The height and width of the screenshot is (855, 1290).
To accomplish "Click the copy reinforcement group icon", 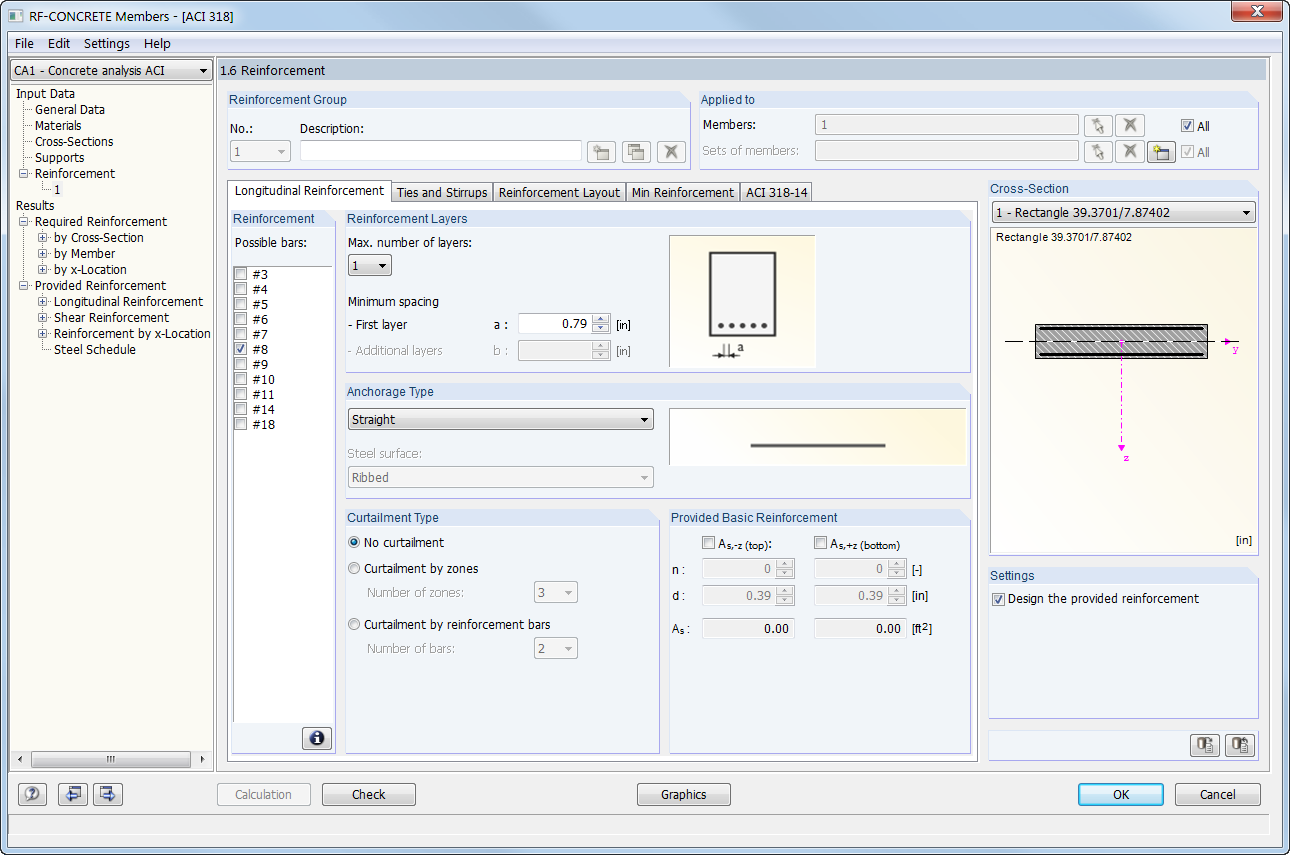I will click(x=636, y=152).
